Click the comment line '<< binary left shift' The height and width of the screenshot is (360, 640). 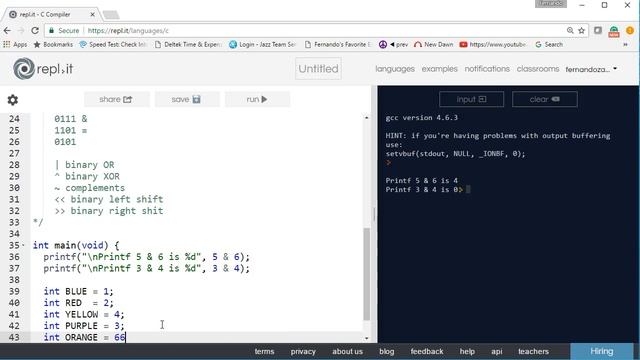click(109, 199)
